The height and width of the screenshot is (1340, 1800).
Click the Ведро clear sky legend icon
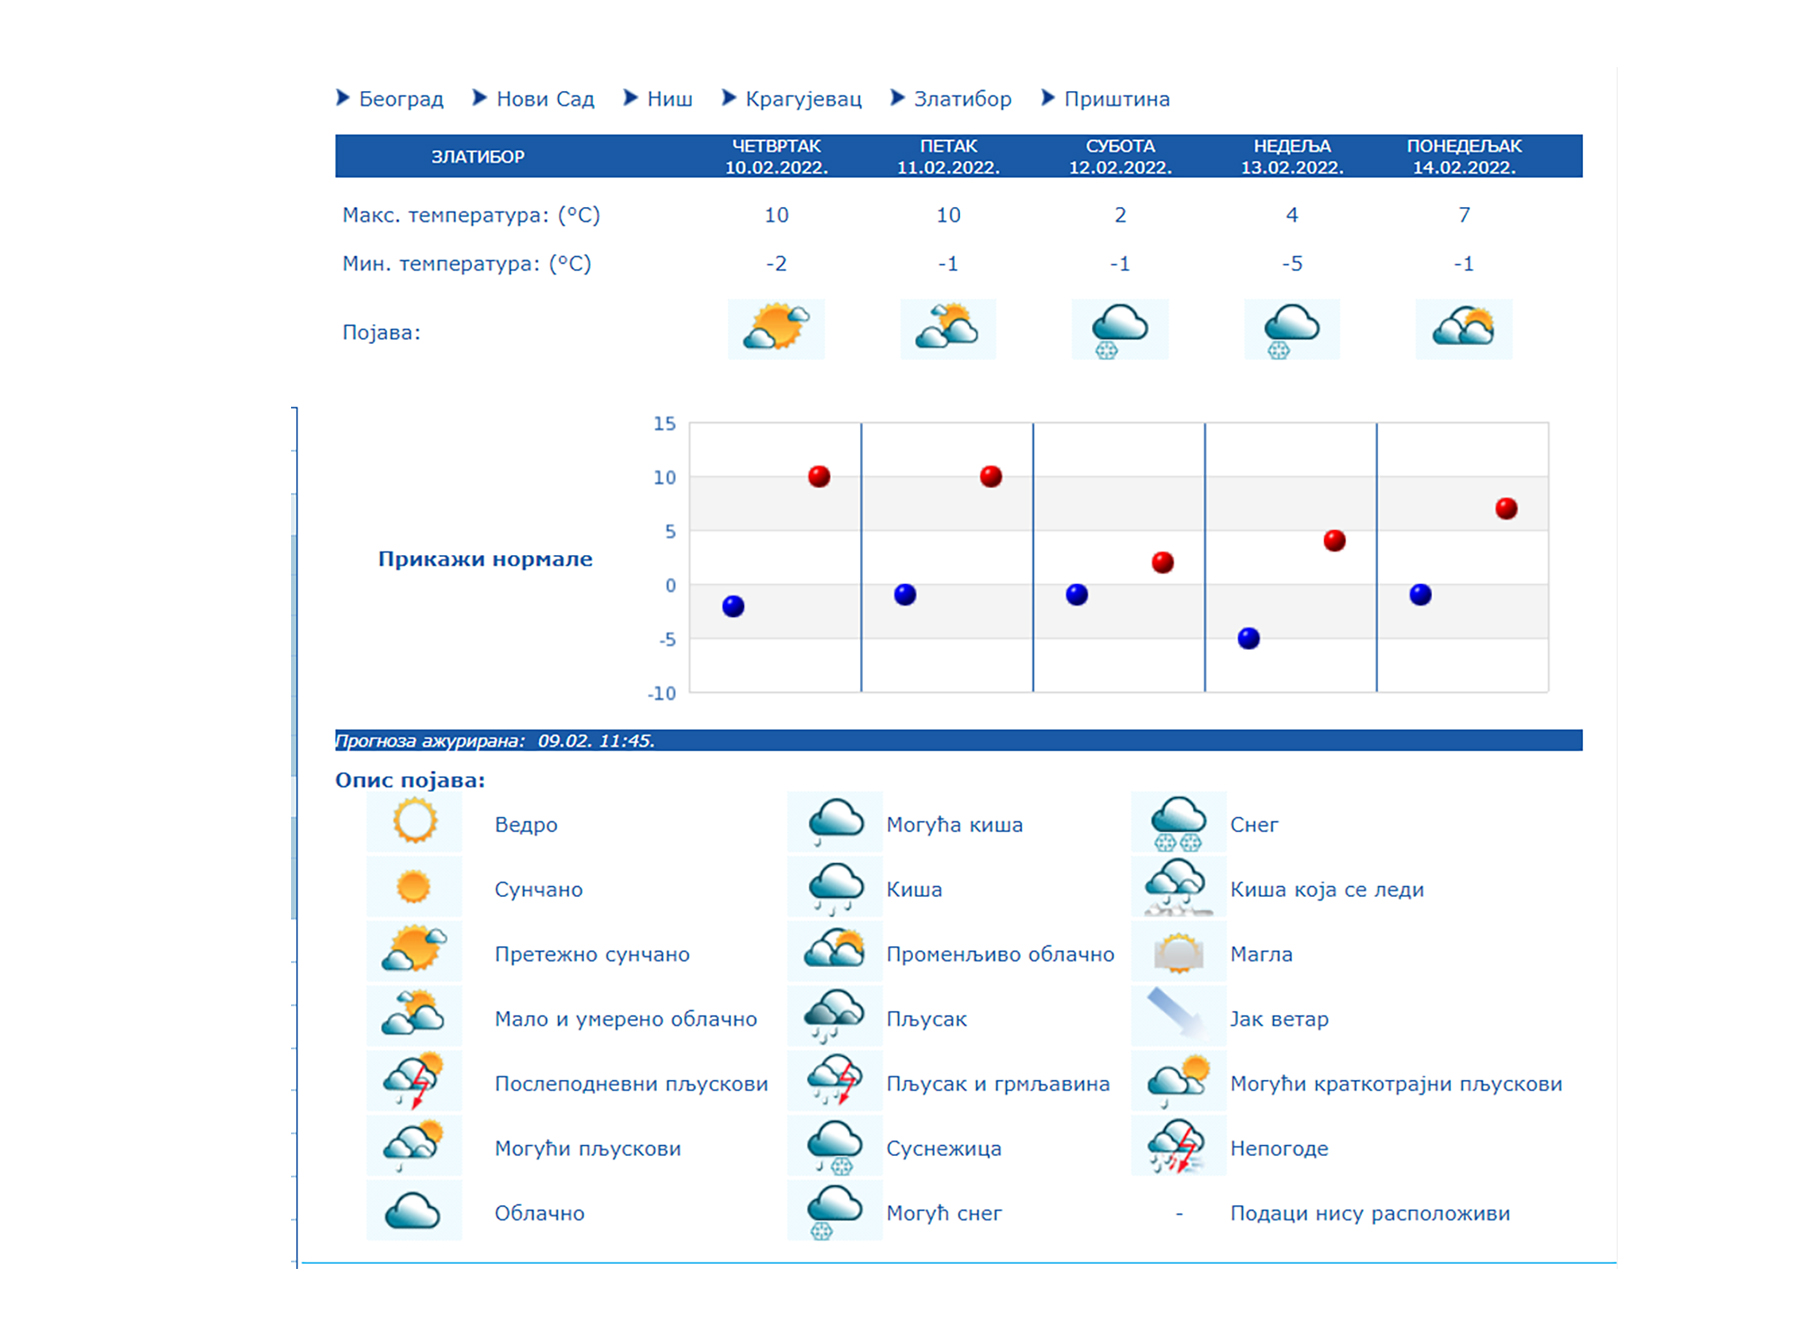tap(414, 823)
